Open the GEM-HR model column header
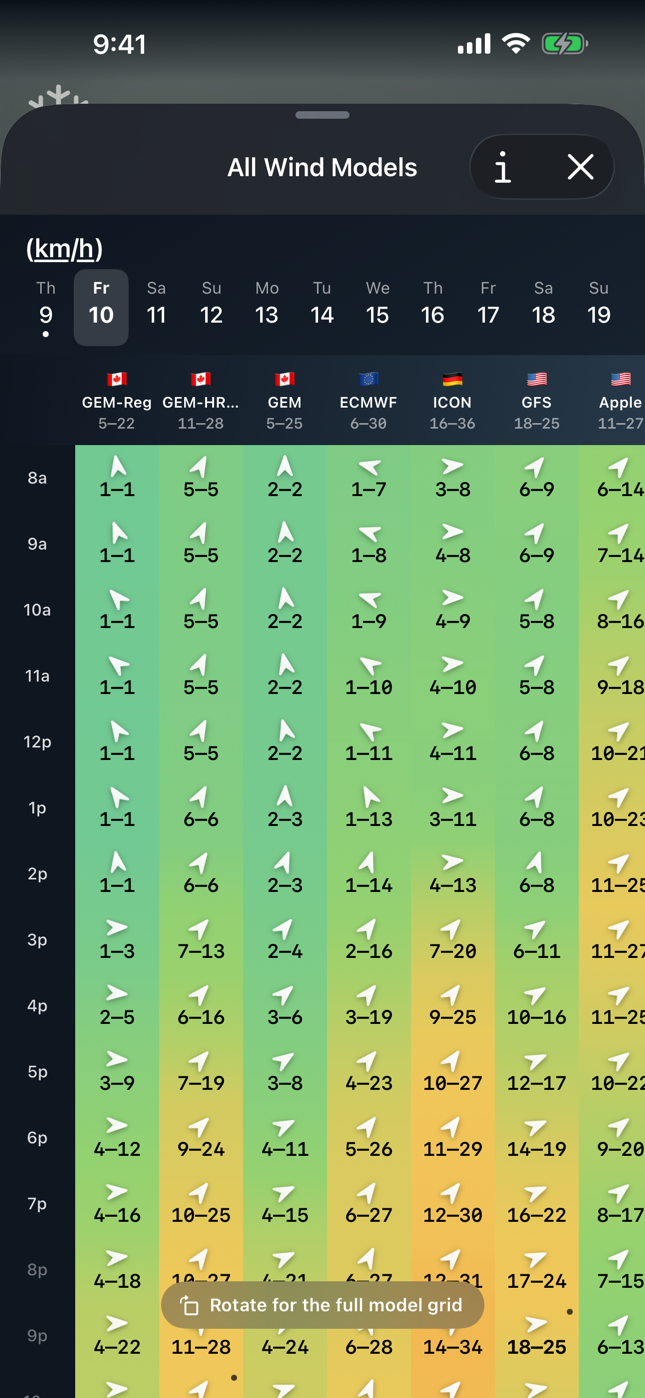Image resolution: width=645 pixels, height=1398 pixels. pos(201,401)
